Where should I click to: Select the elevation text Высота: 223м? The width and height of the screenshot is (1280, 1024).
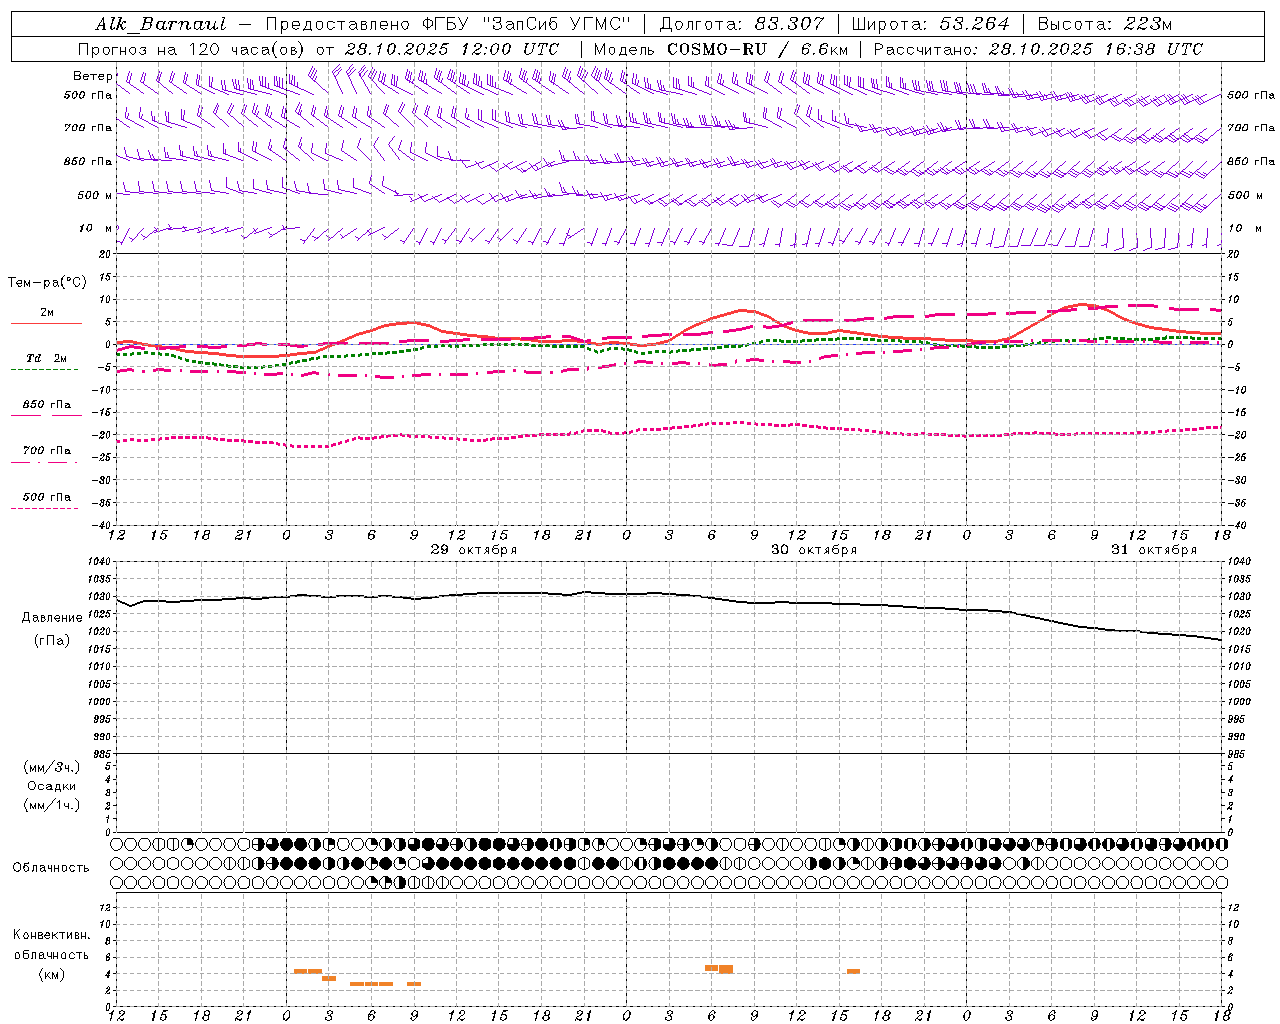click(x=1104, y=24)
